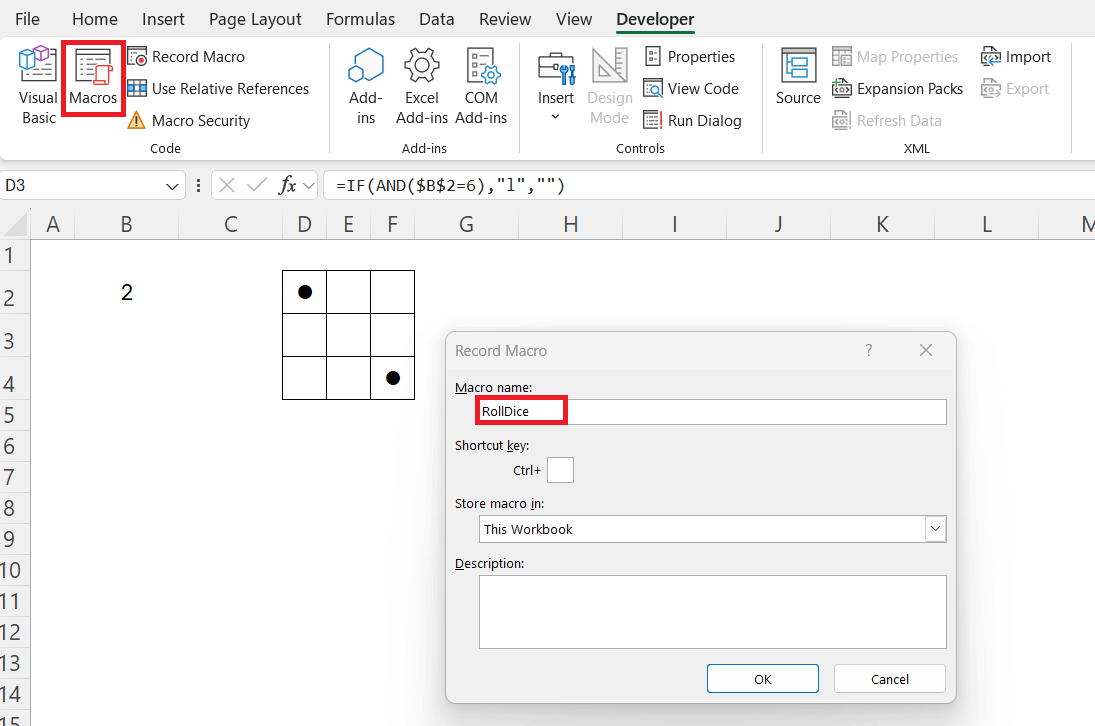Click the Macro name field RollDice
Image resolution: width=1095 pixels, height=726 pixels.
[x=712, y=411]
